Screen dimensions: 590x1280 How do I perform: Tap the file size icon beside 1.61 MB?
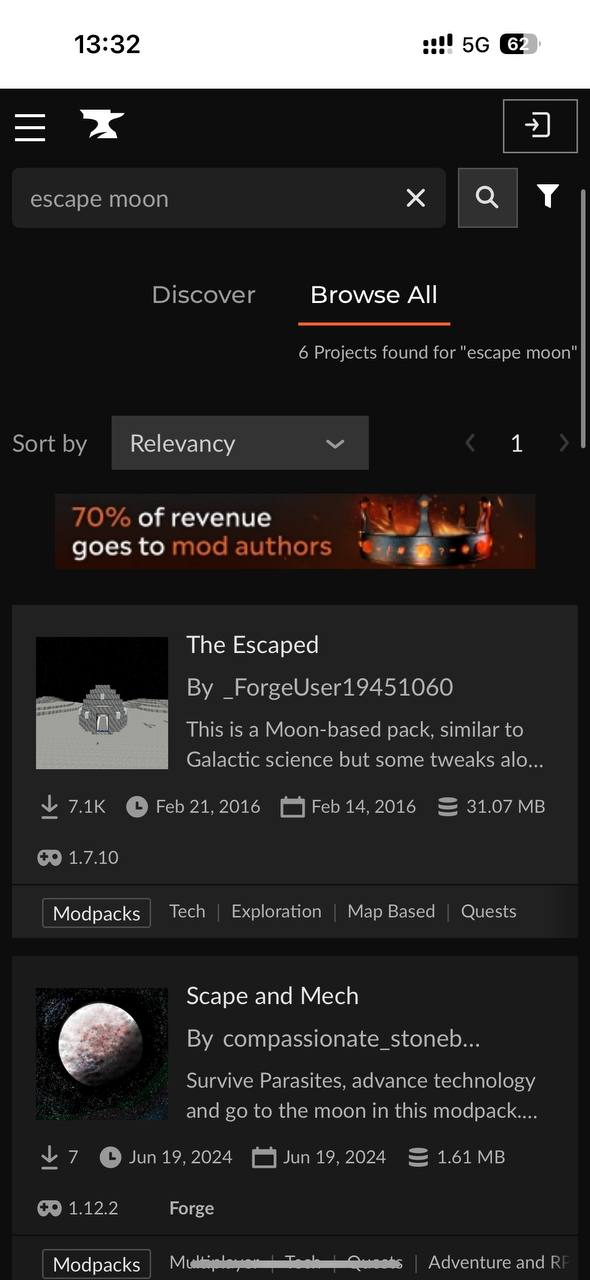418,1157
